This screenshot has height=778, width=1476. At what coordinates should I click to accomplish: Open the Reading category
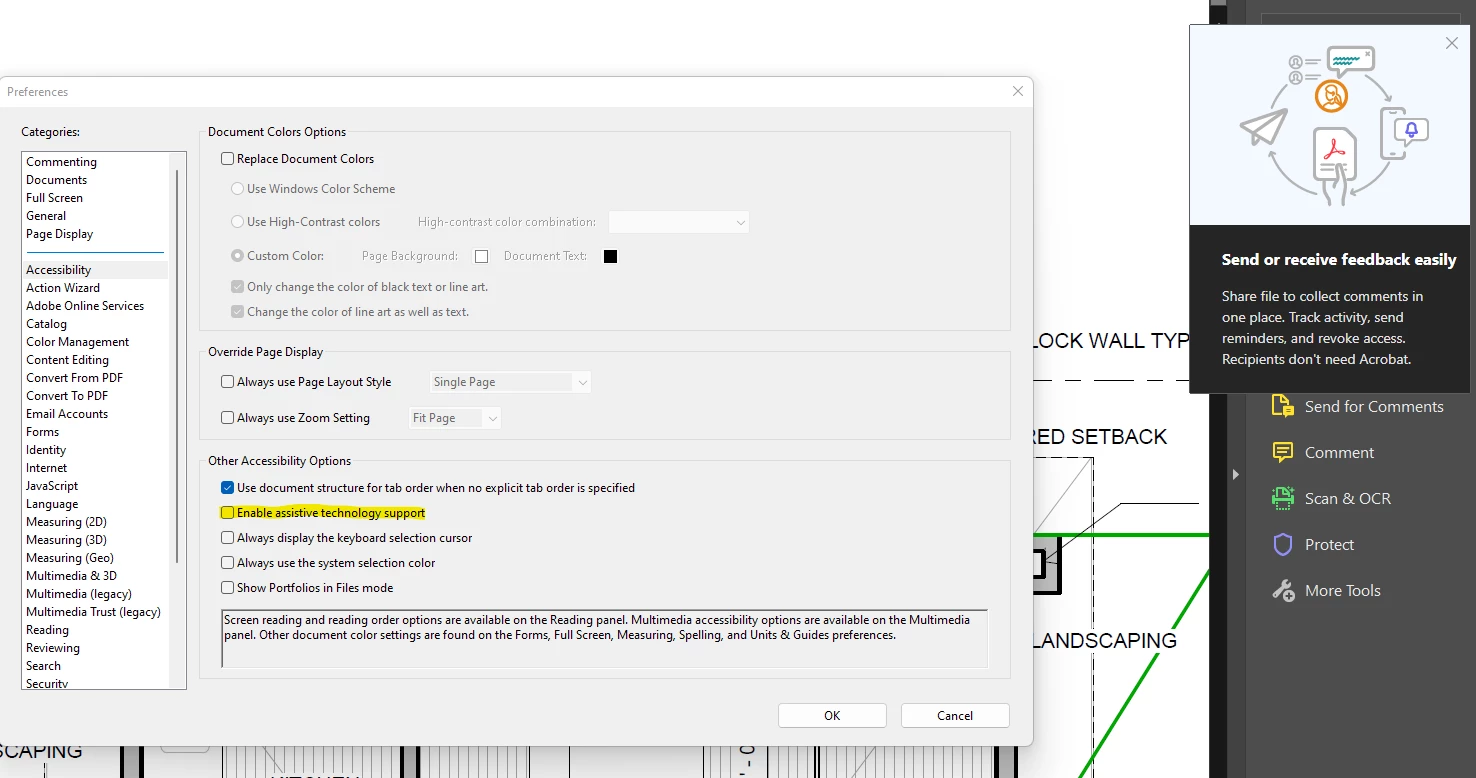(x=48, y=630)
